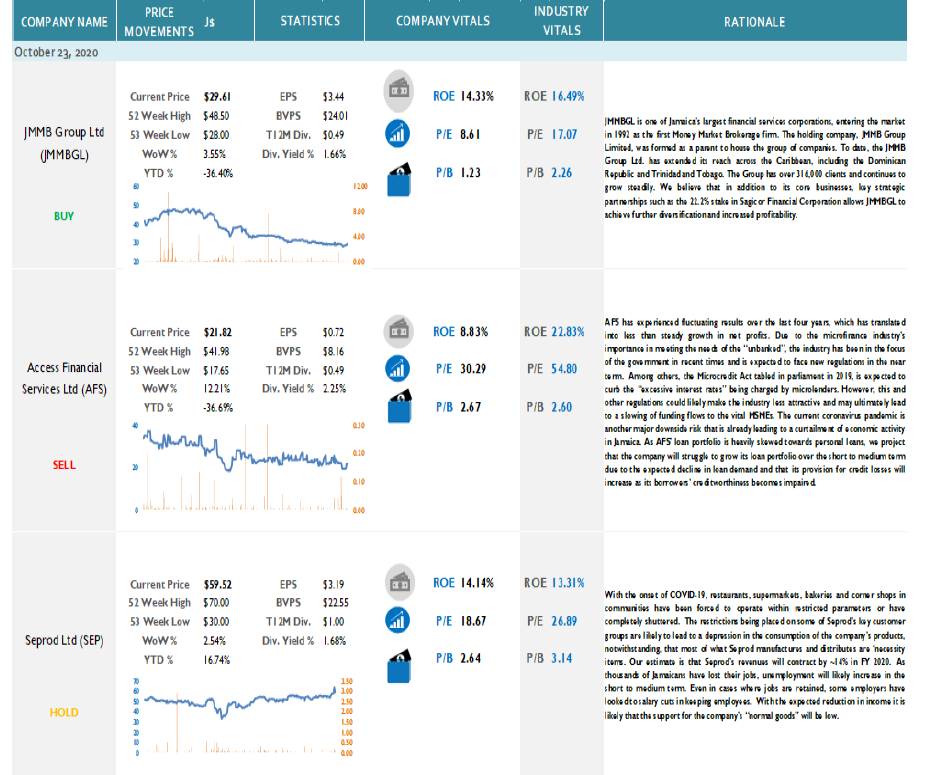This screenshot has width=932, height=775.
Task: Click Access Financial dividend yield 2.25%
Action: [334, 388]
